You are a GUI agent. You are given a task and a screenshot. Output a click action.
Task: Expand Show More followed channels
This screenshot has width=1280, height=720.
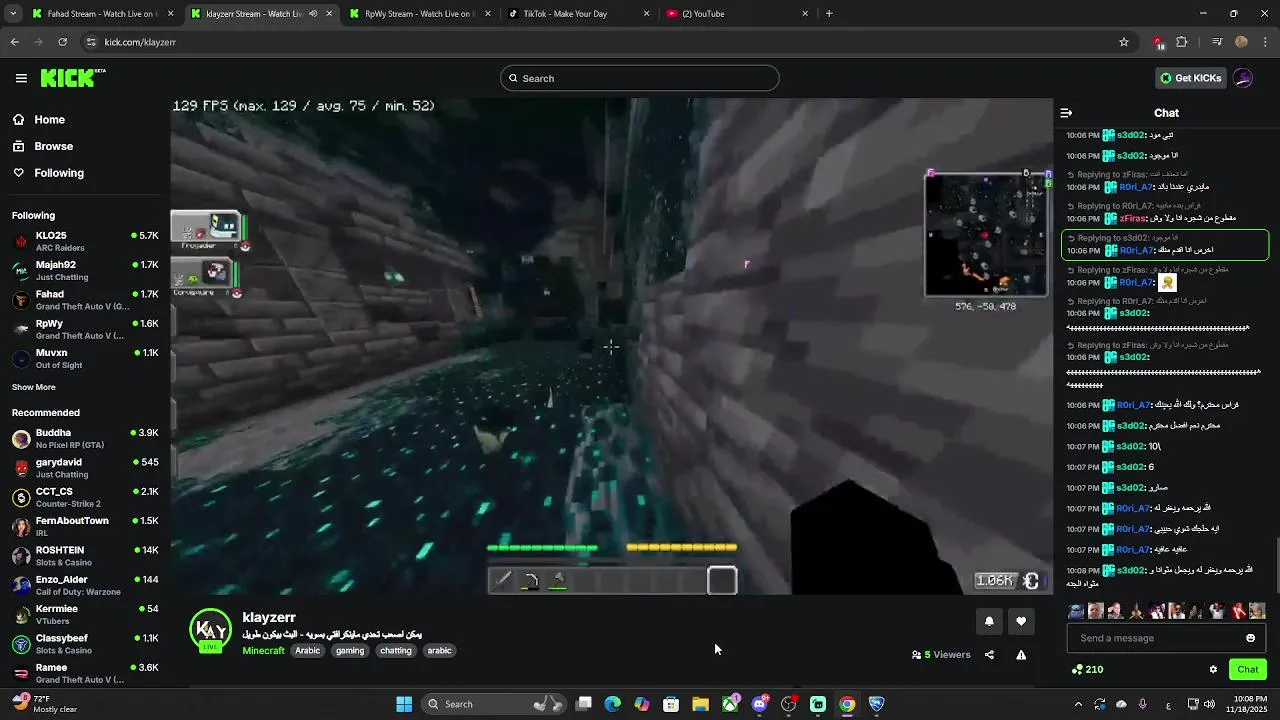coord(34,387)
